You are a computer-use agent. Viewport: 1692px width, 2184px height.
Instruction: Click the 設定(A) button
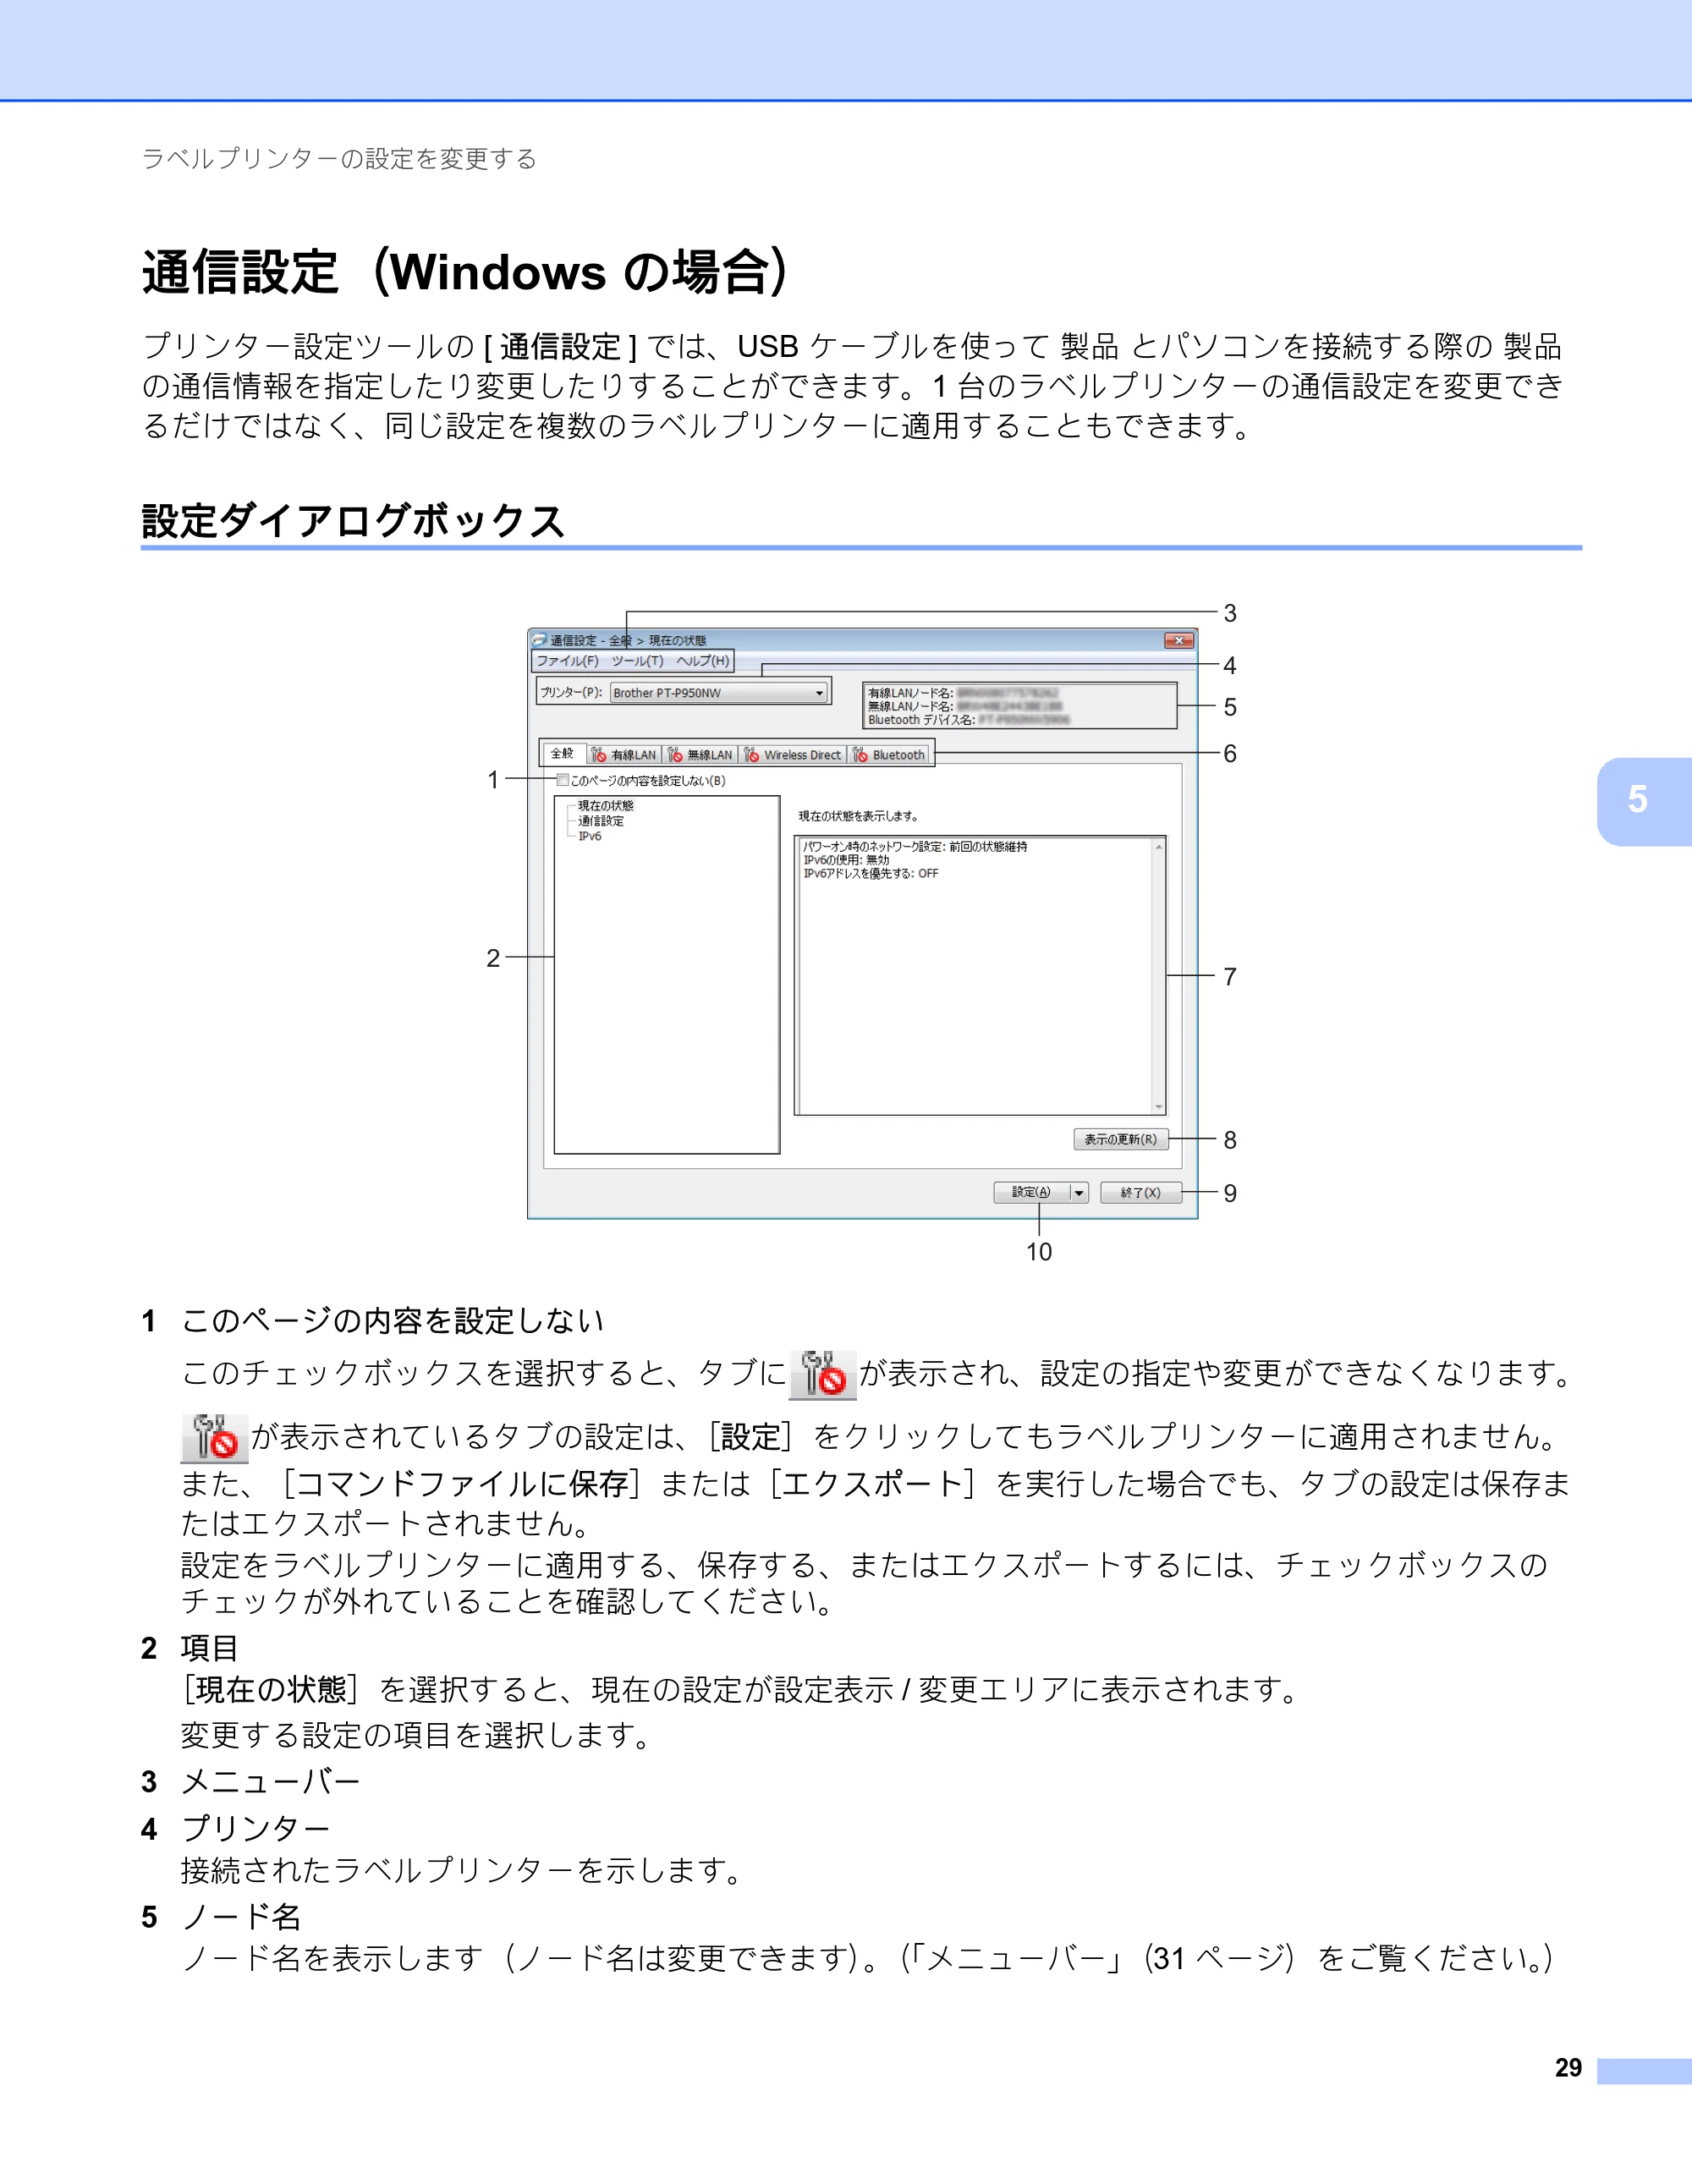1031,1192
